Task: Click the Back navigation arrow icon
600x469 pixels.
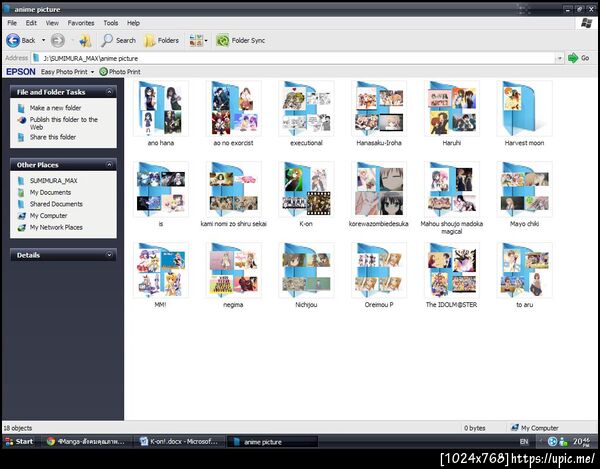Action: pyautogui.click(x=13, y=40)
